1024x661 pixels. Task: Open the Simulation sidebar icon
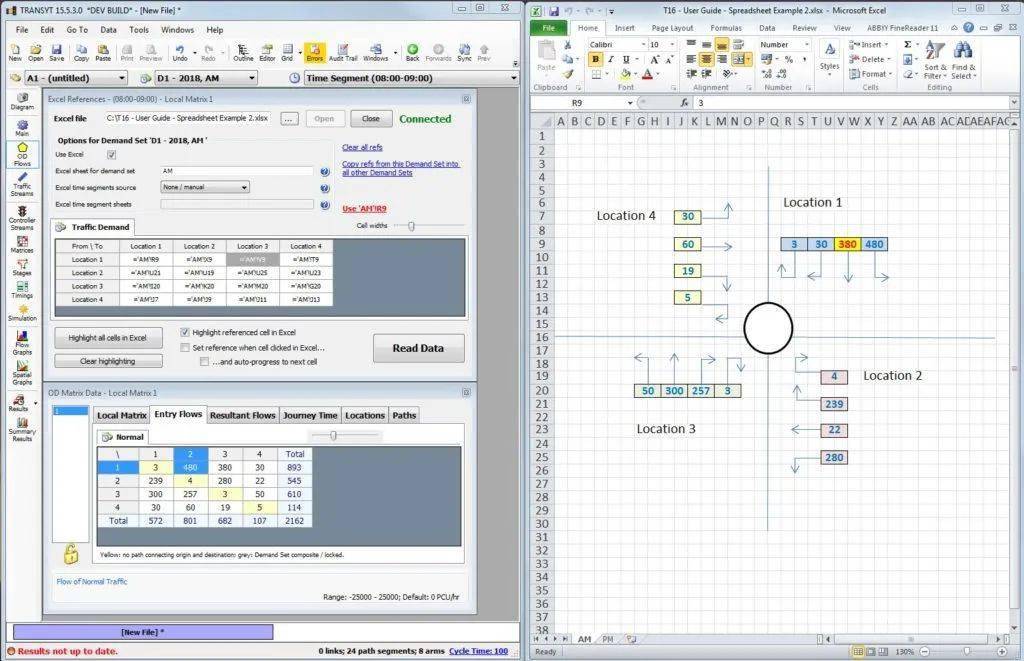pos(22,309)
